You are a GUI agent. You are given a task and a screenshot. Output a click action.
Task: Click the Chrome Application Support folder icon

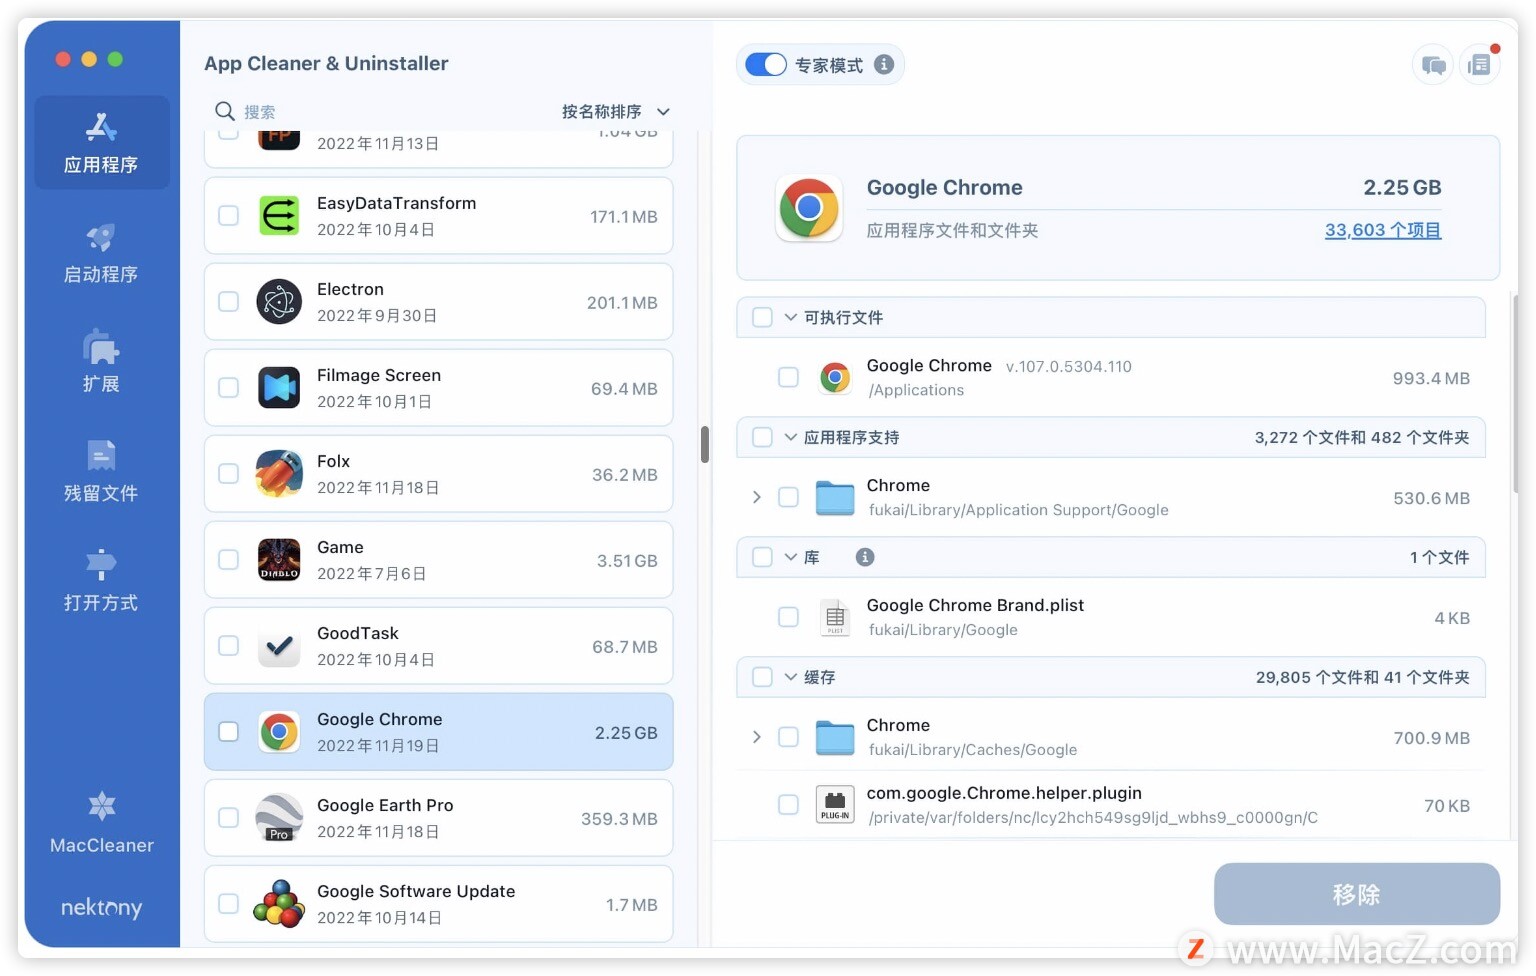835,497
